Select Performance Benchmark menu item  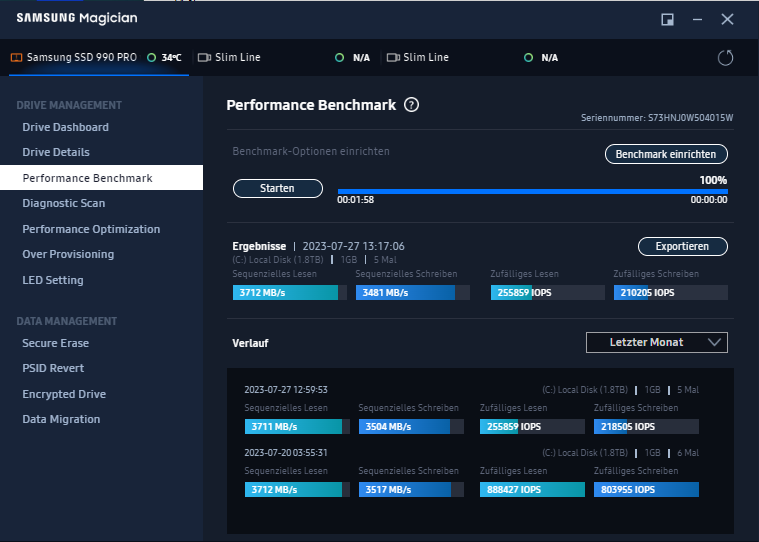(101, 178)
